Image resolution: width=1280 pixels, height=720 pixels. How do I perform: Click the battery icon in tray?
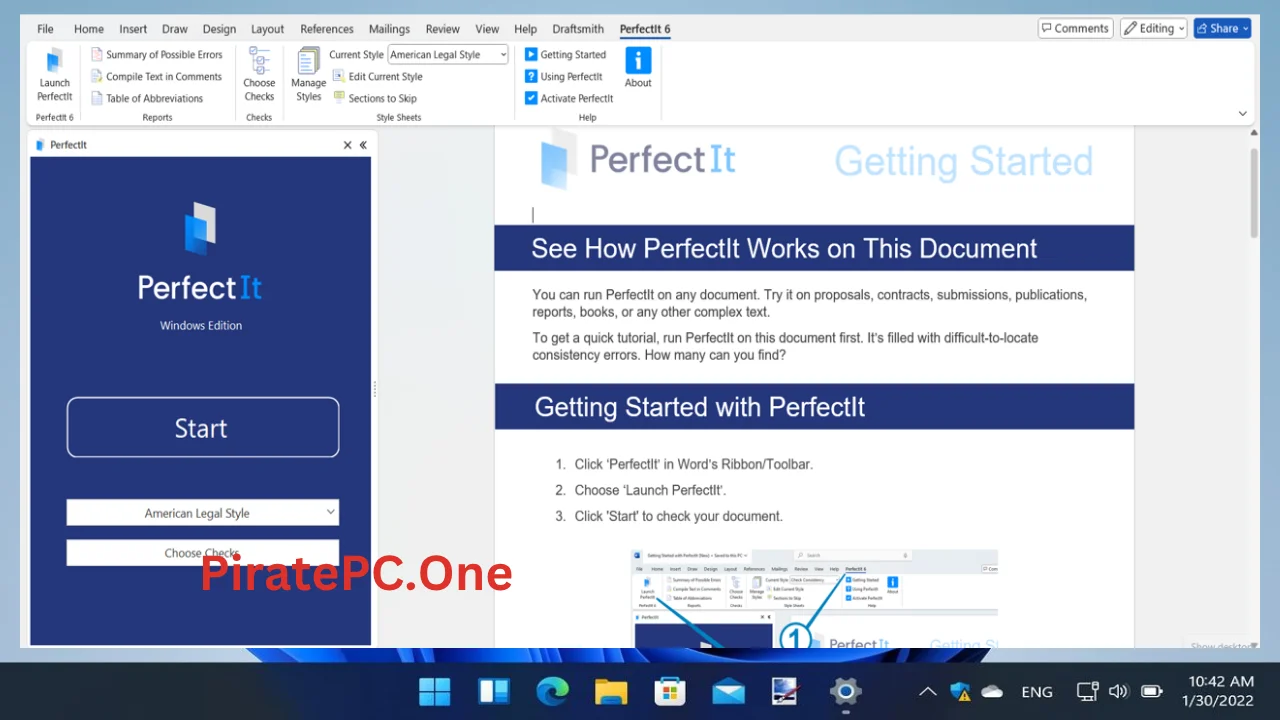click(1152, 691)
